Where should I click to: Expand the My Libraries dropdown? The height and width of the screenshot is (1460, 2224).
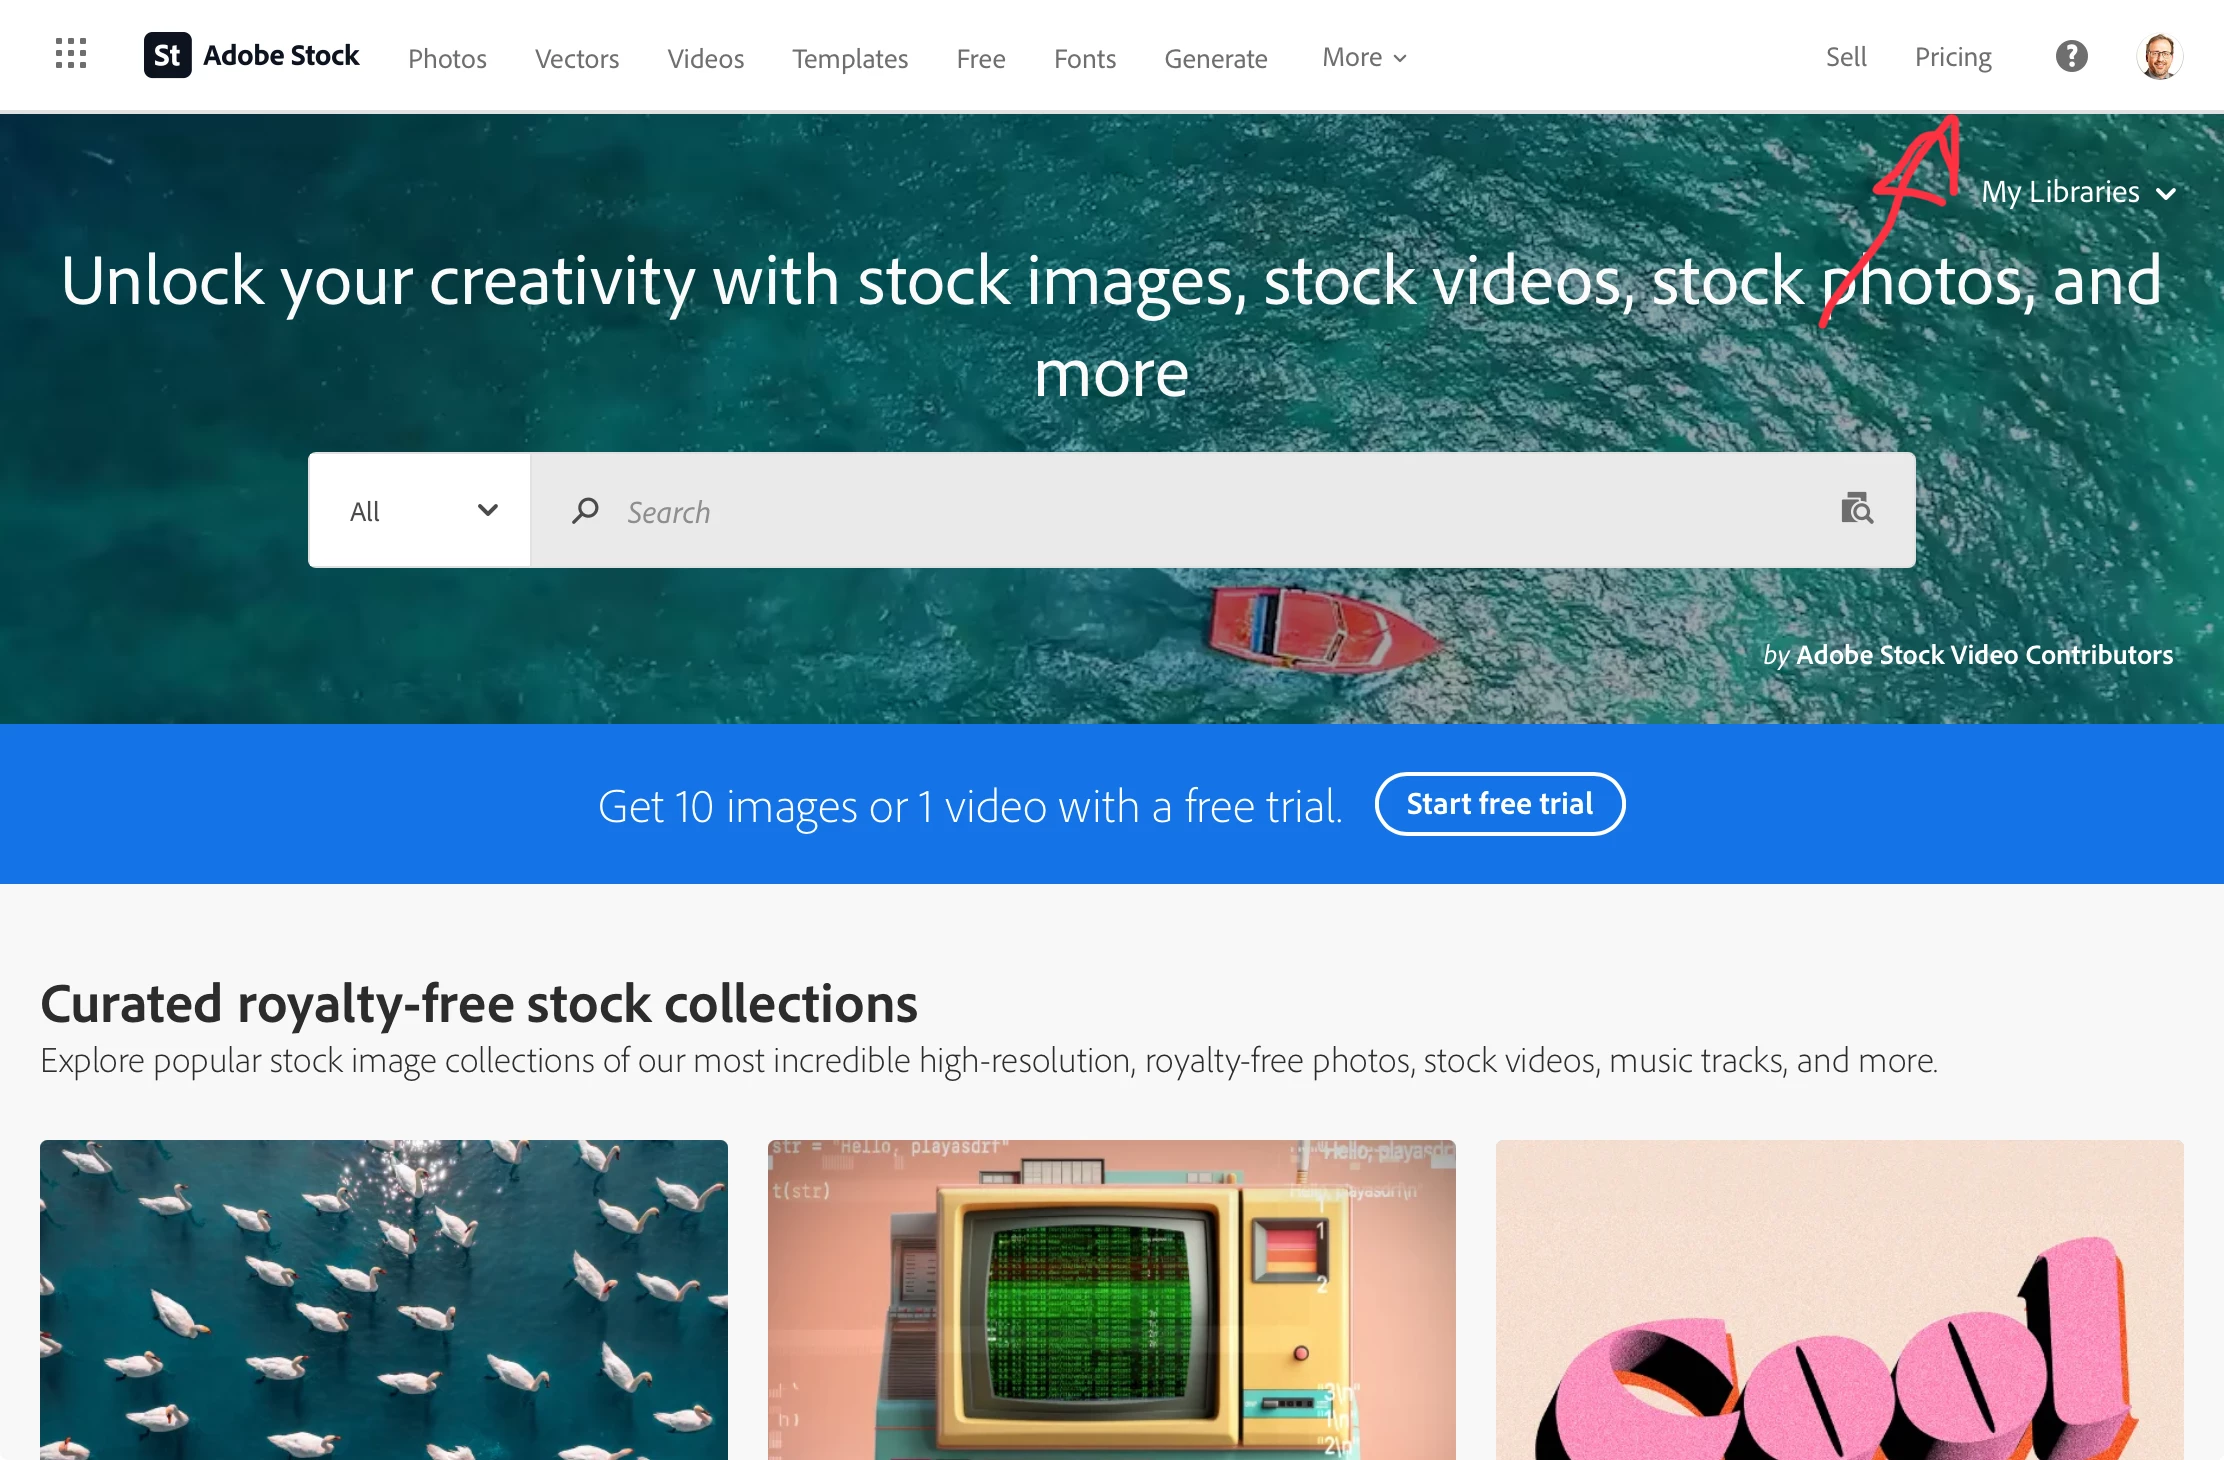[x=2078, y=192]
